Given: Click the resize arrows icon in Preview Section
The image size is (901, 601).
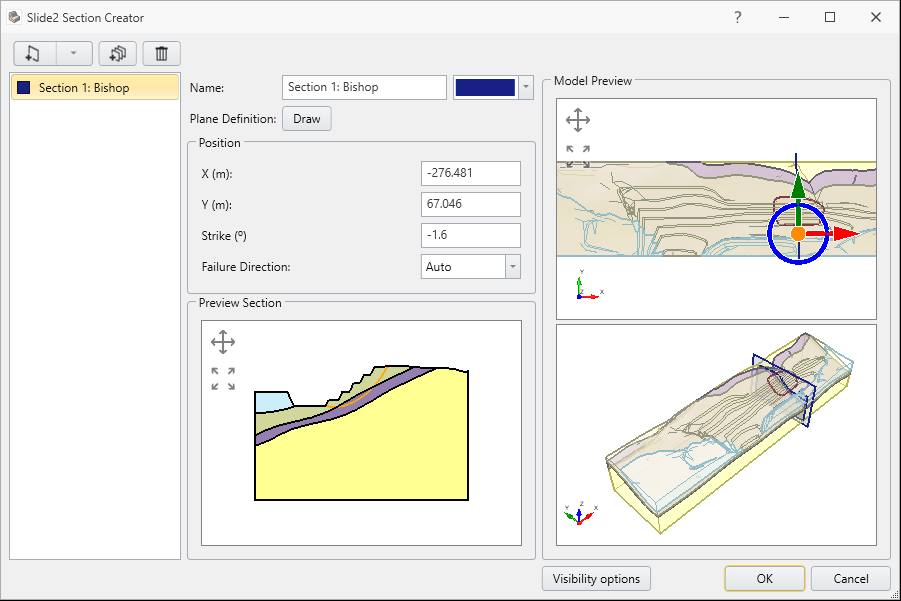Looking at the screenshot, I should [x=222, y=377].
